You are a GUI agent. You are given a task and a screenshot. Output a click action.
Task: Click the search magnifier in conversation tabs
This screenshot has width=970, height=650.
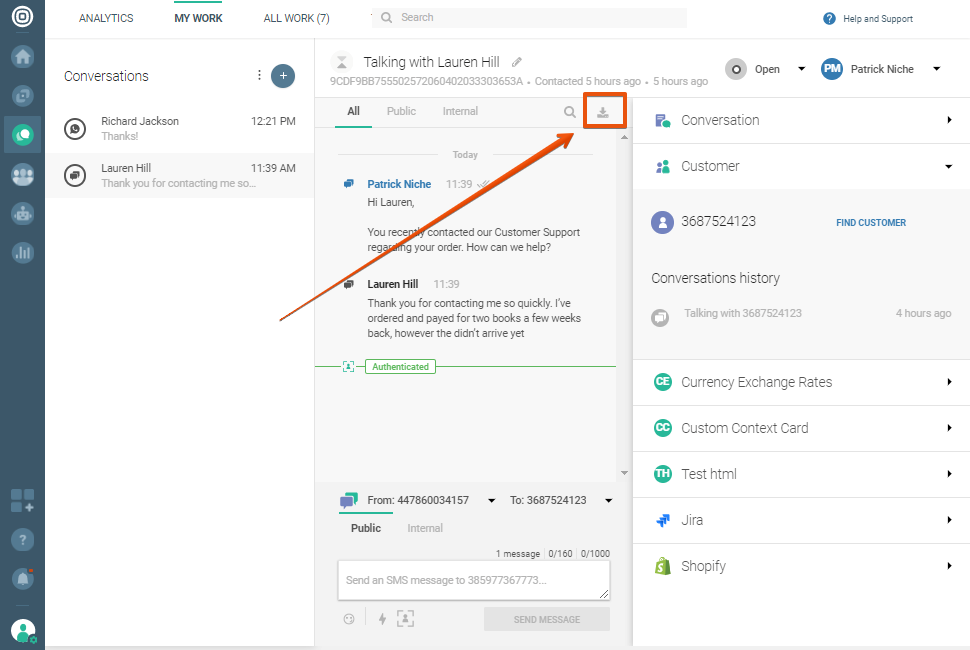tap(569, 112)
